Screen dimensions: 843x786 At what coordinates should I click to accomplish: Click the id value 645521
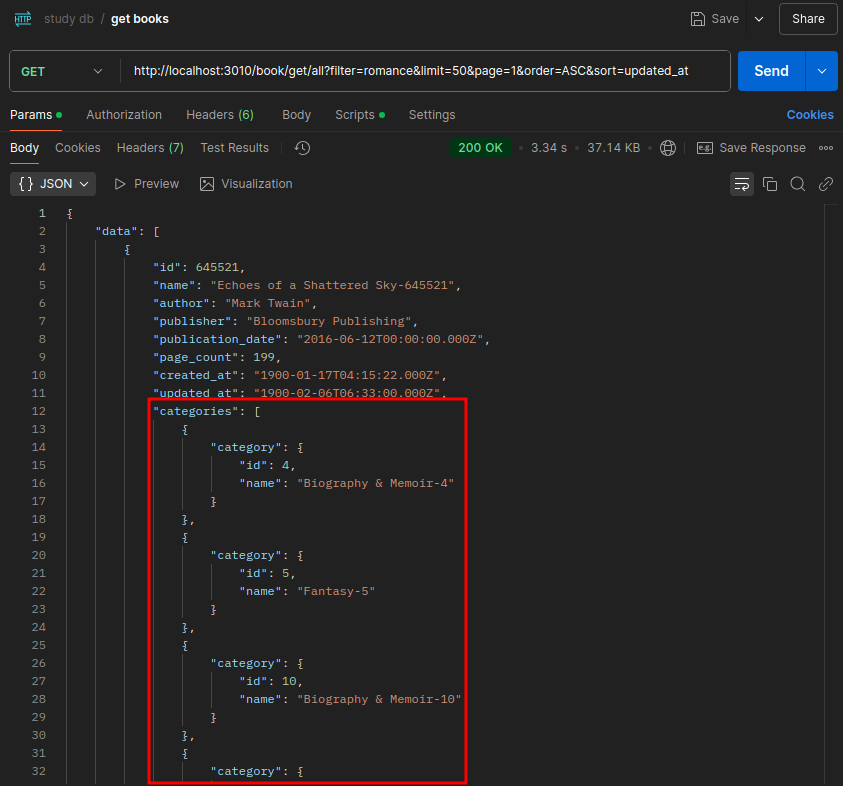[217, 267]
